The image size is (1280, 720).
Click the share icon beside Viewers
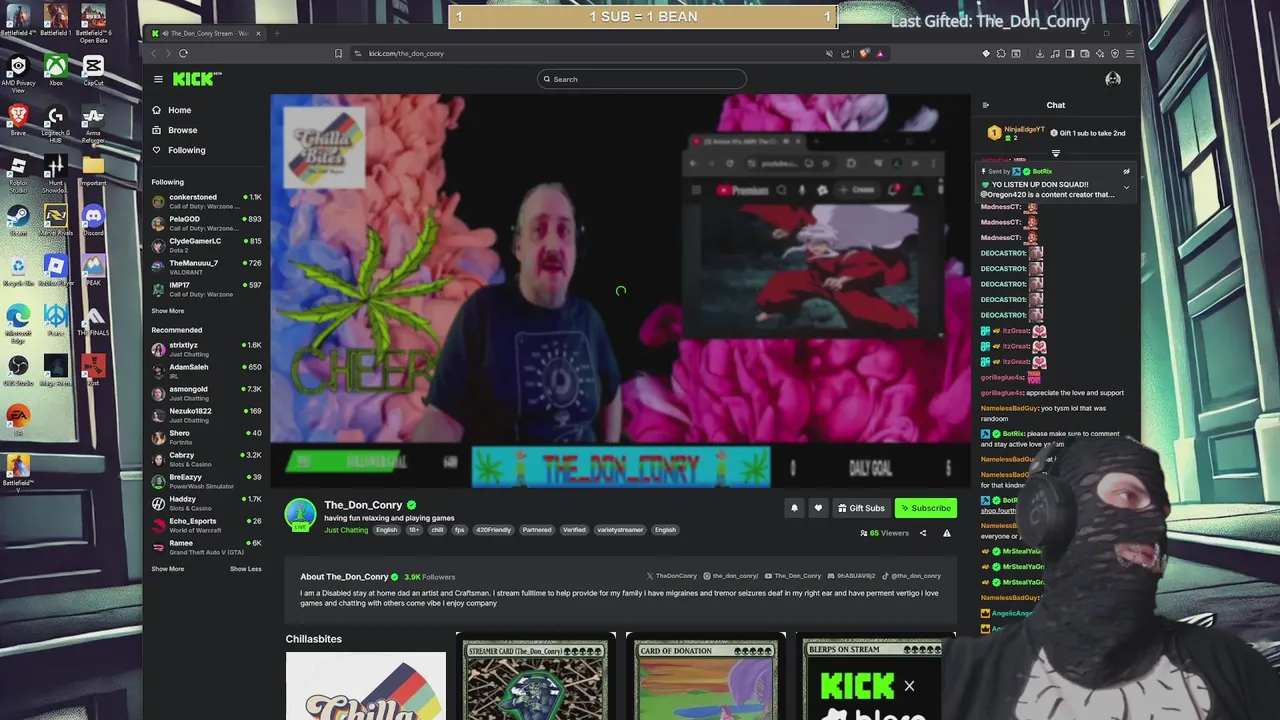coord(923,533)
